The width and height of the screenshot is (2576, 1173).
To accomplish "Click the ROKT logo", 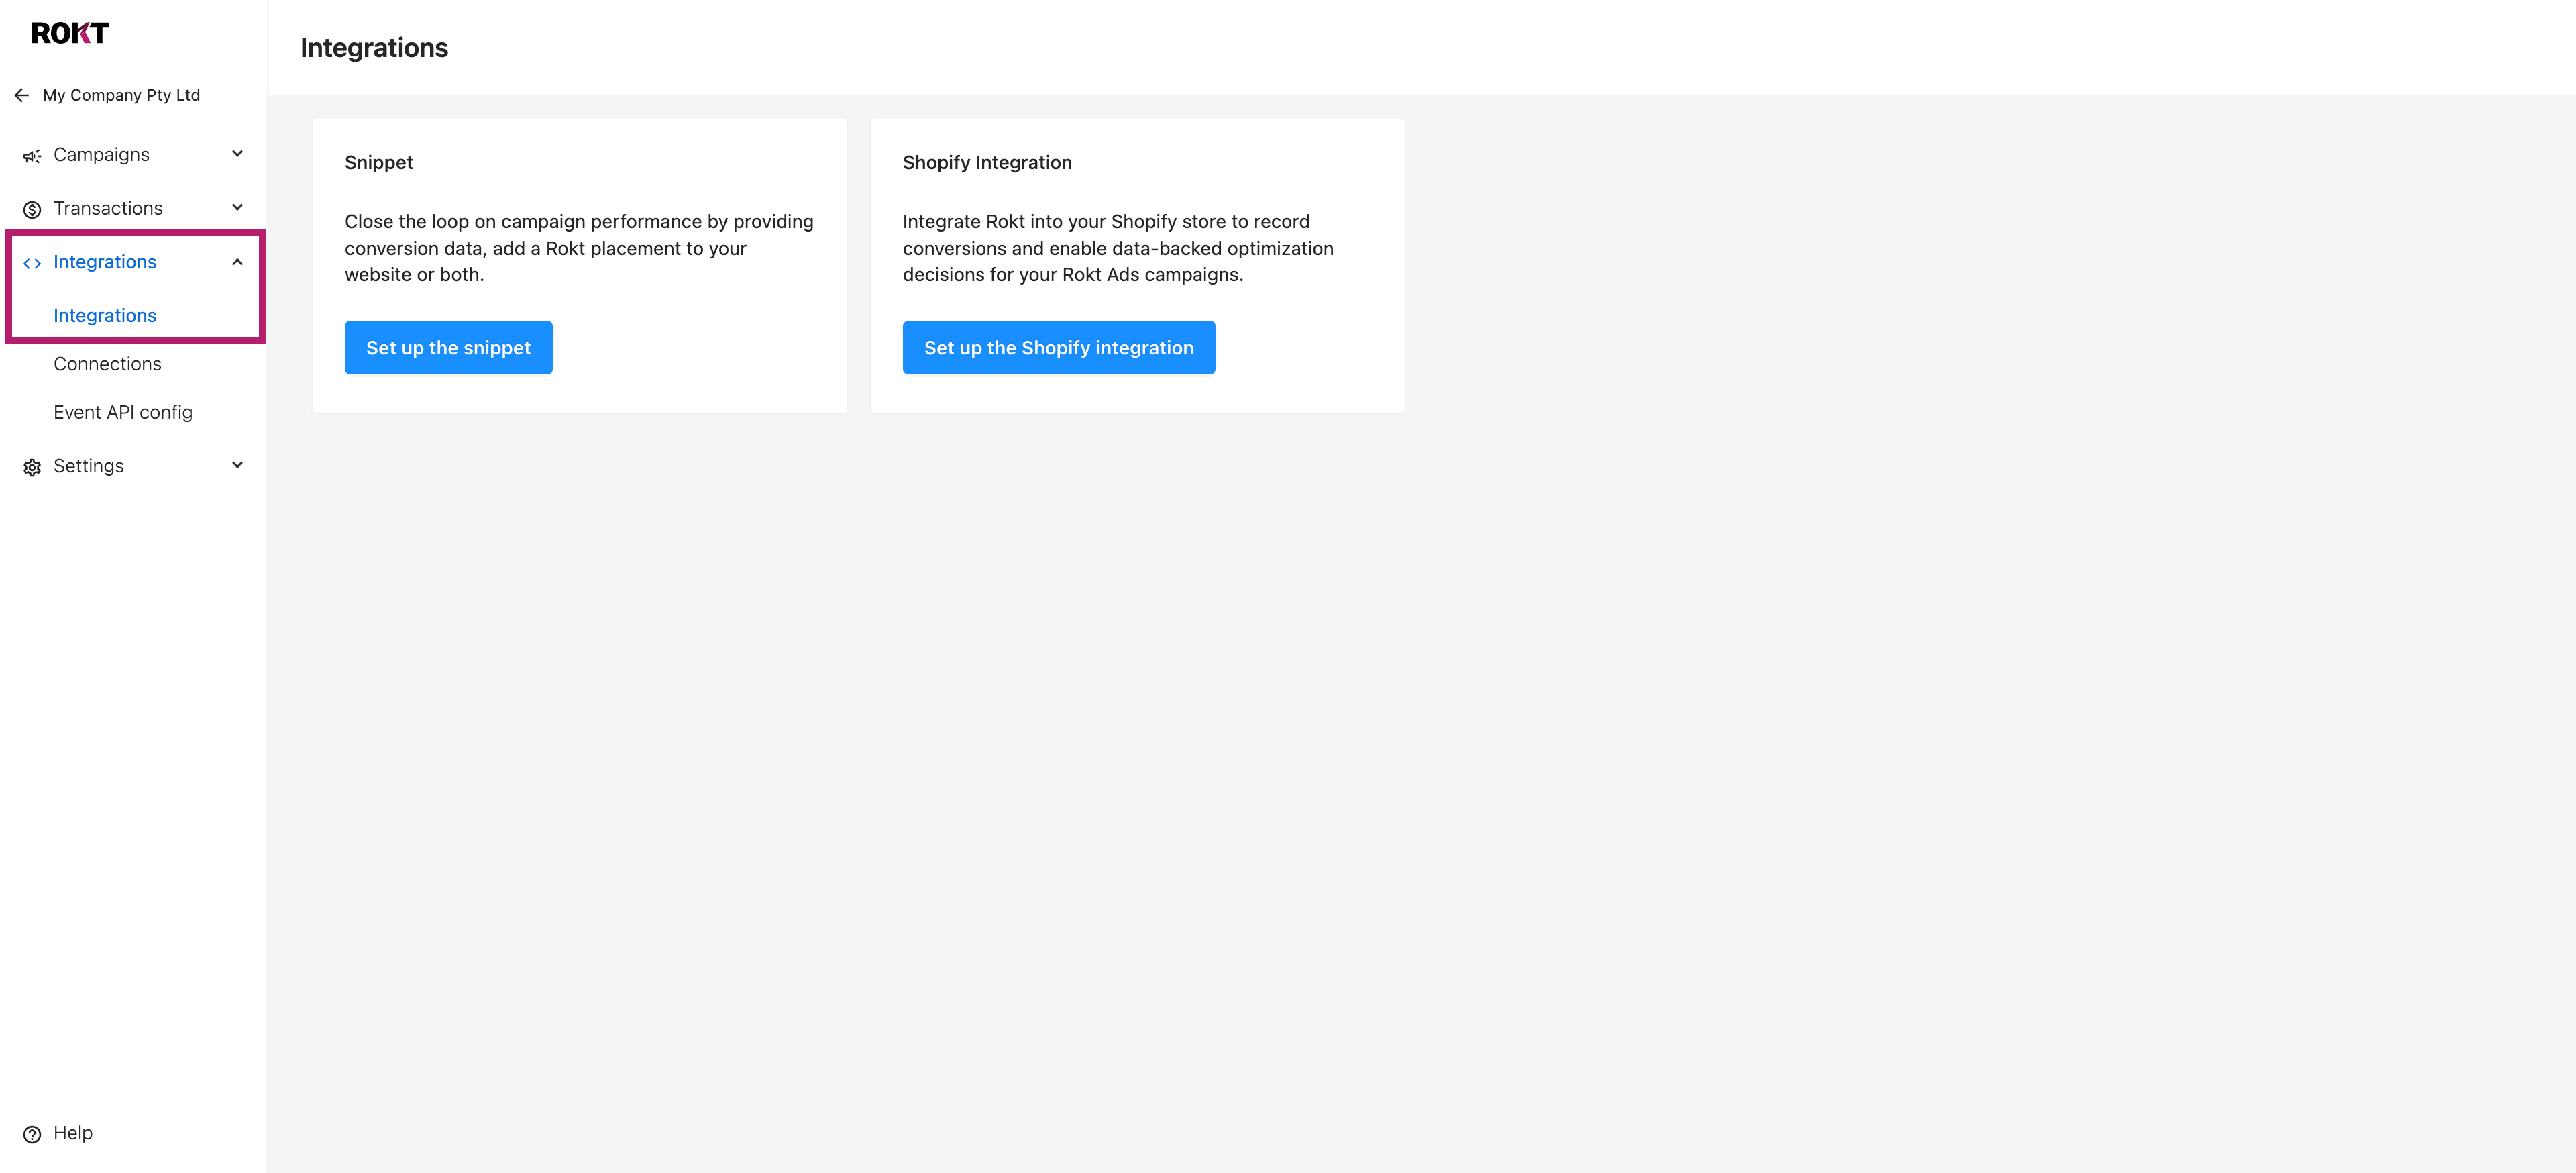I will tap(69, 33).
